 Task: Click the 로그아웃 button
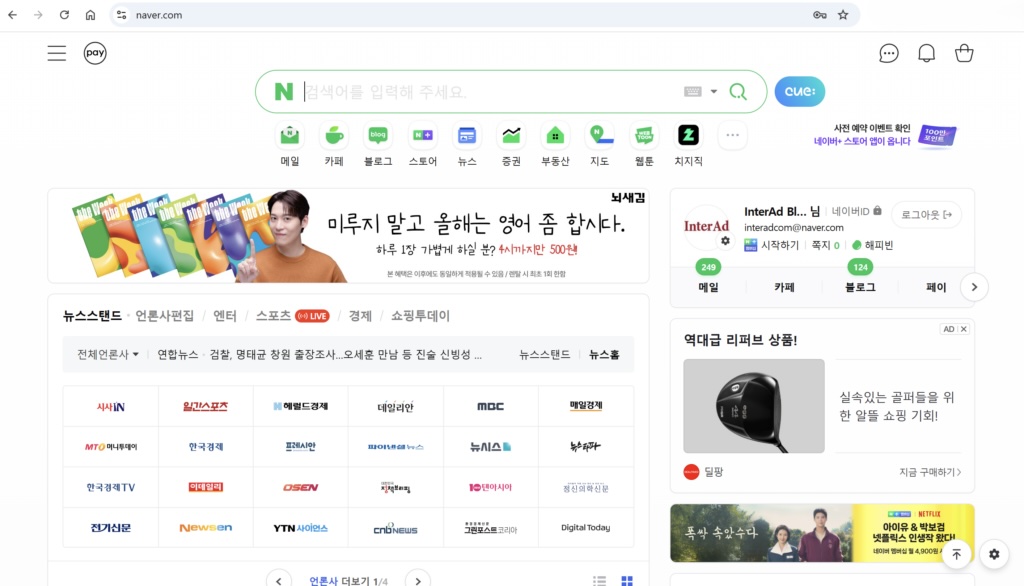[926, 214]
